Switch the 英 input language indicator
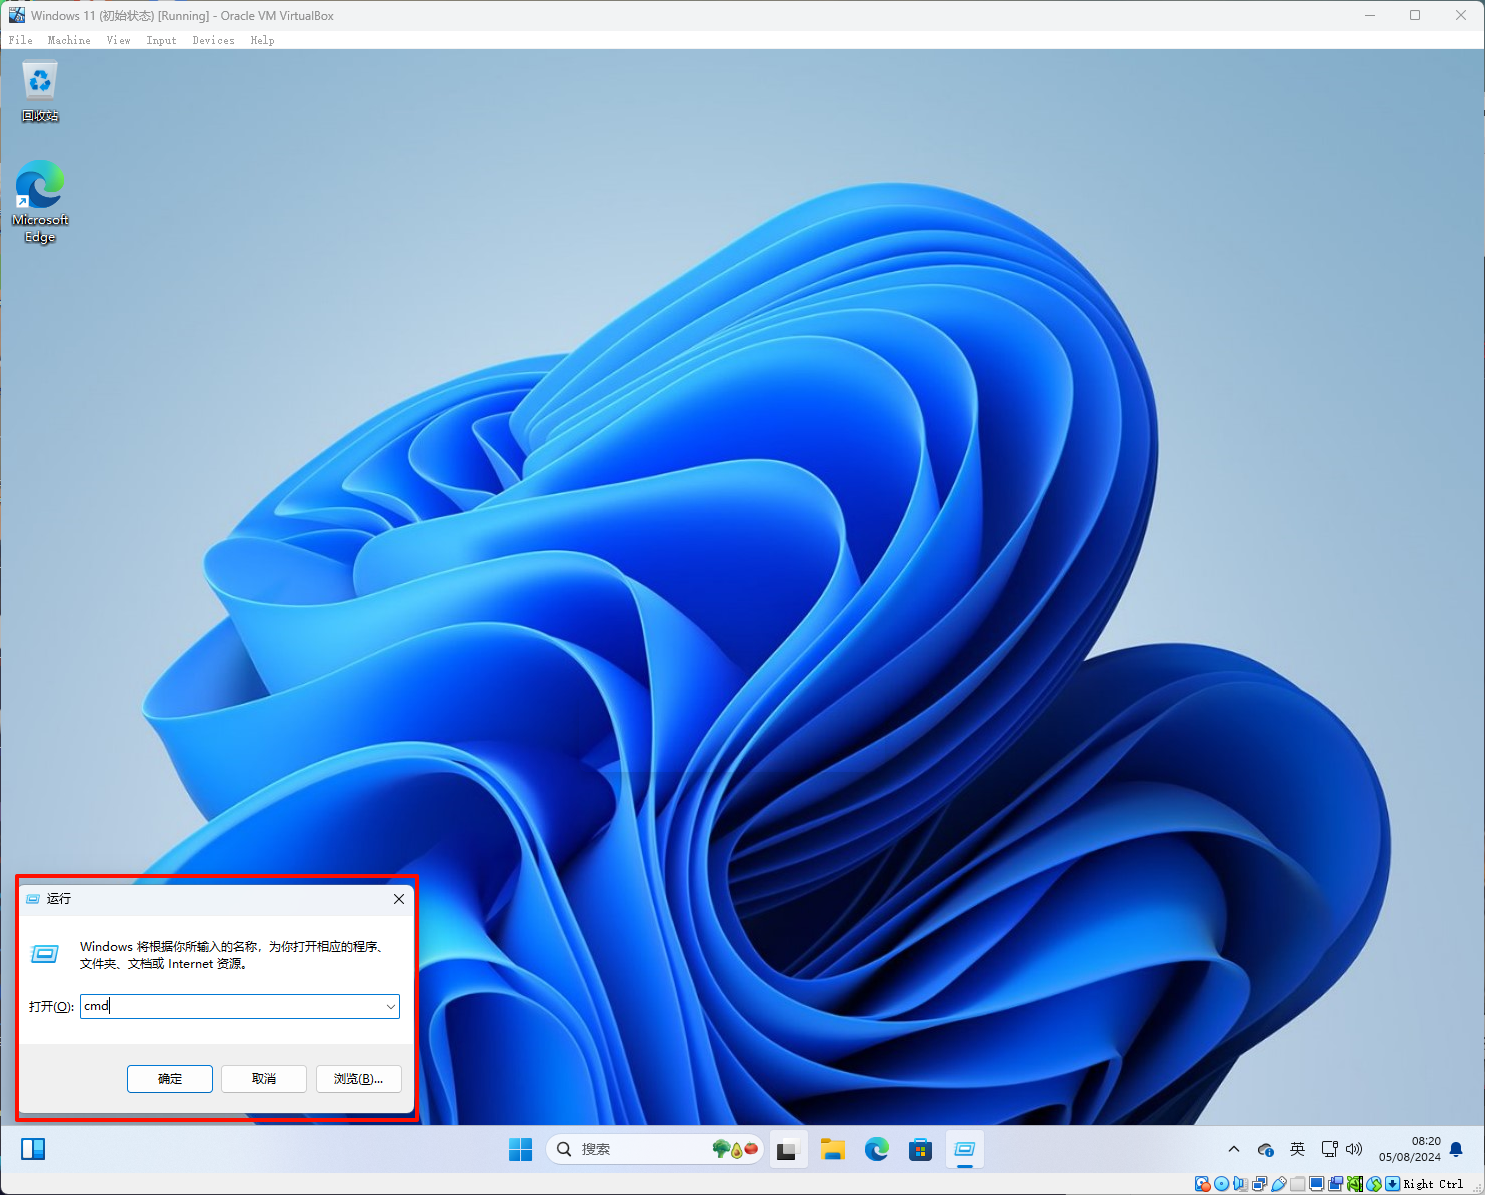This screenshot has width=1485, height=1195. pyautogui.click(x=1297, y=1149)
